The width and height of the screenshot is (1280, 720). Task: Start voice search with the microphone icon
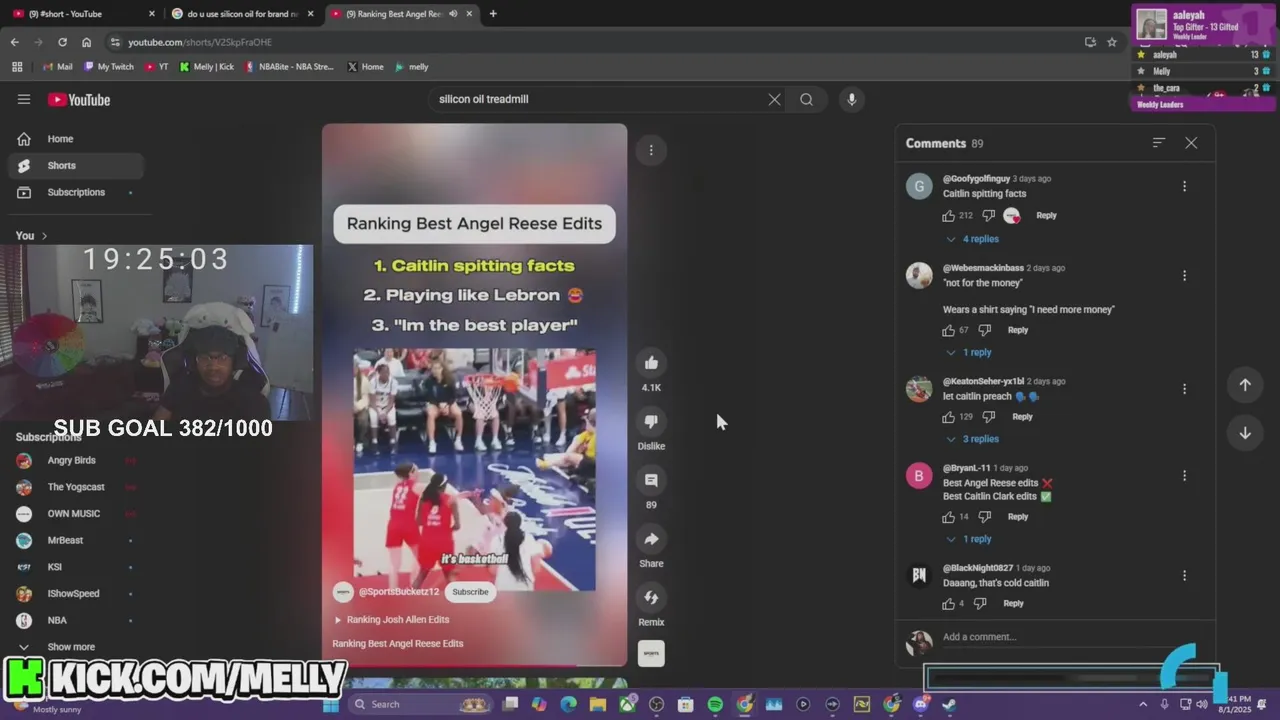[851, 99]
